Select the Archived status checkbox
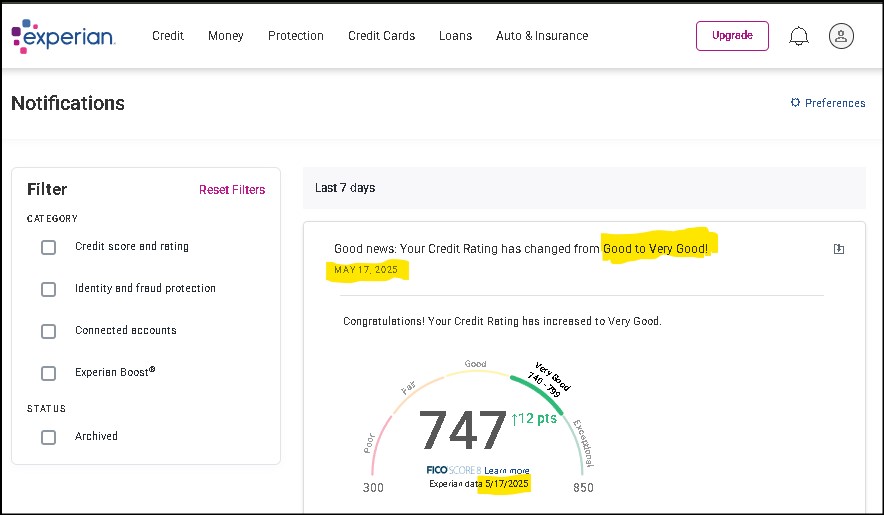 click(x=48, y=437)
